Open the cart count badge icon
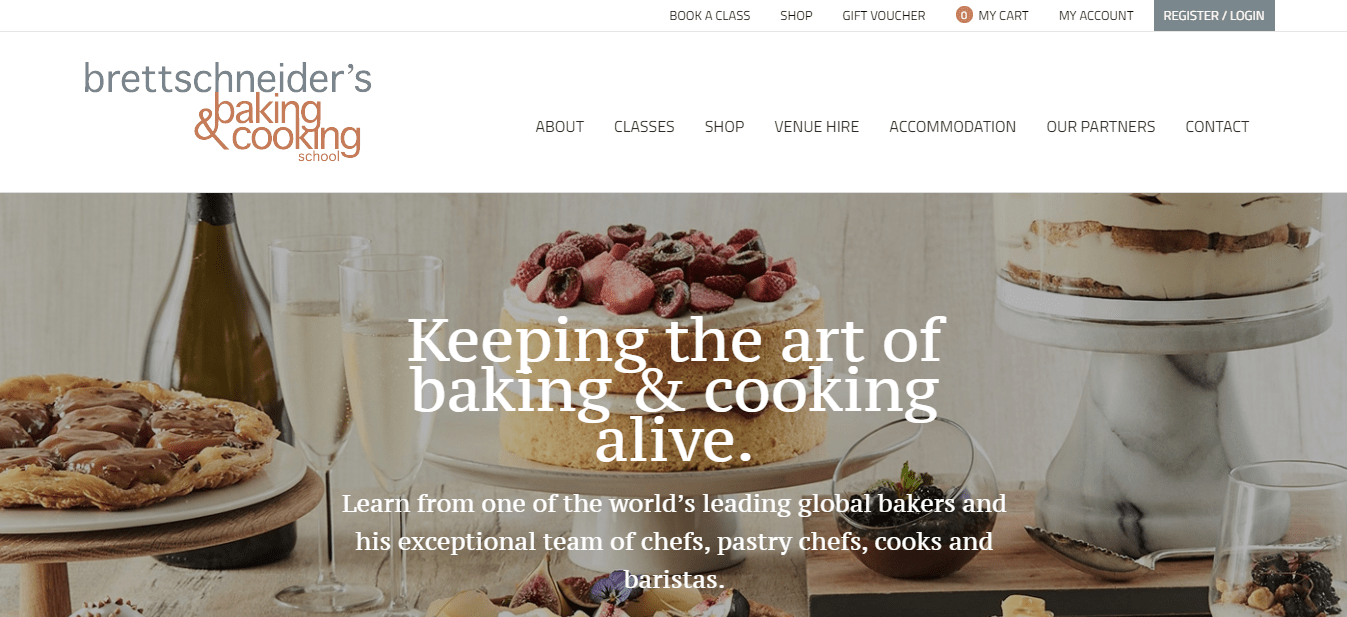 964,15
